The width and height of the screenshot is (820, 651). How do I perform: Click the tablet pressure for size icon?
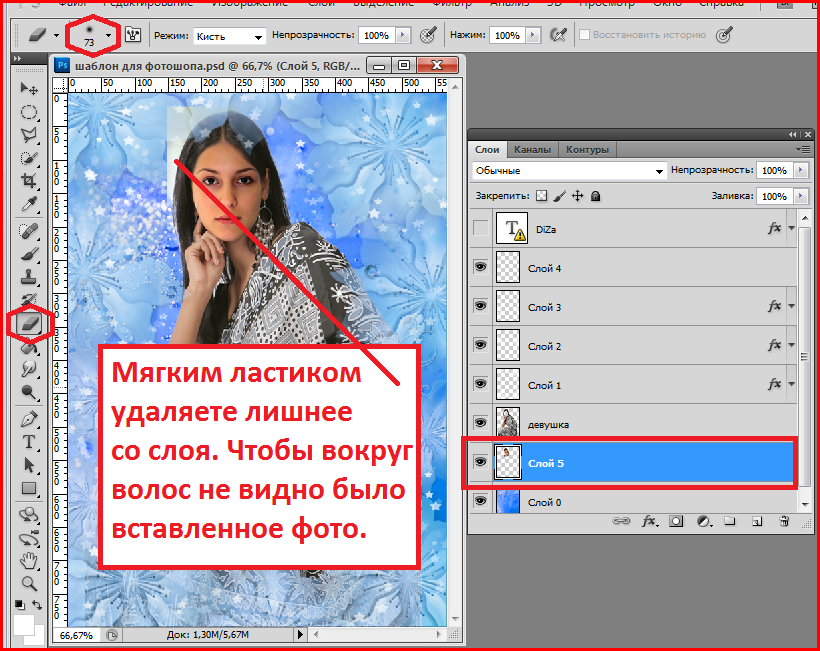pos(724,35)
